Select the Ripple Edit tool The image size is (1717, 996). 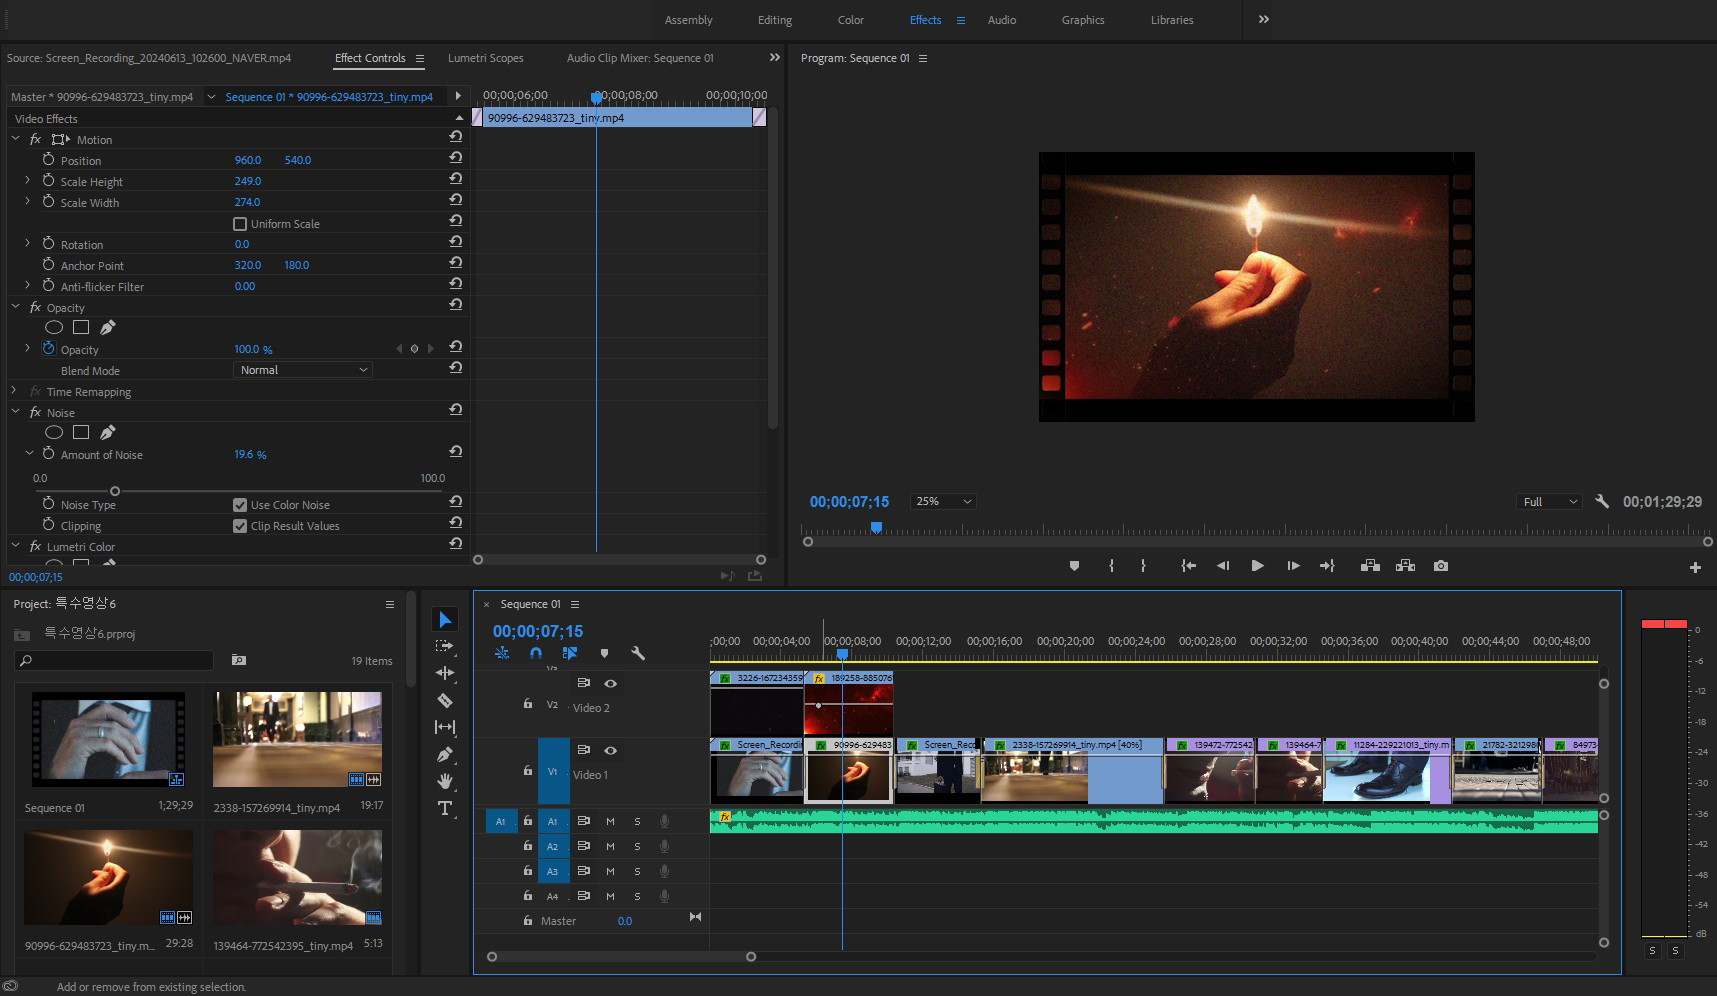tap(445, 673)
